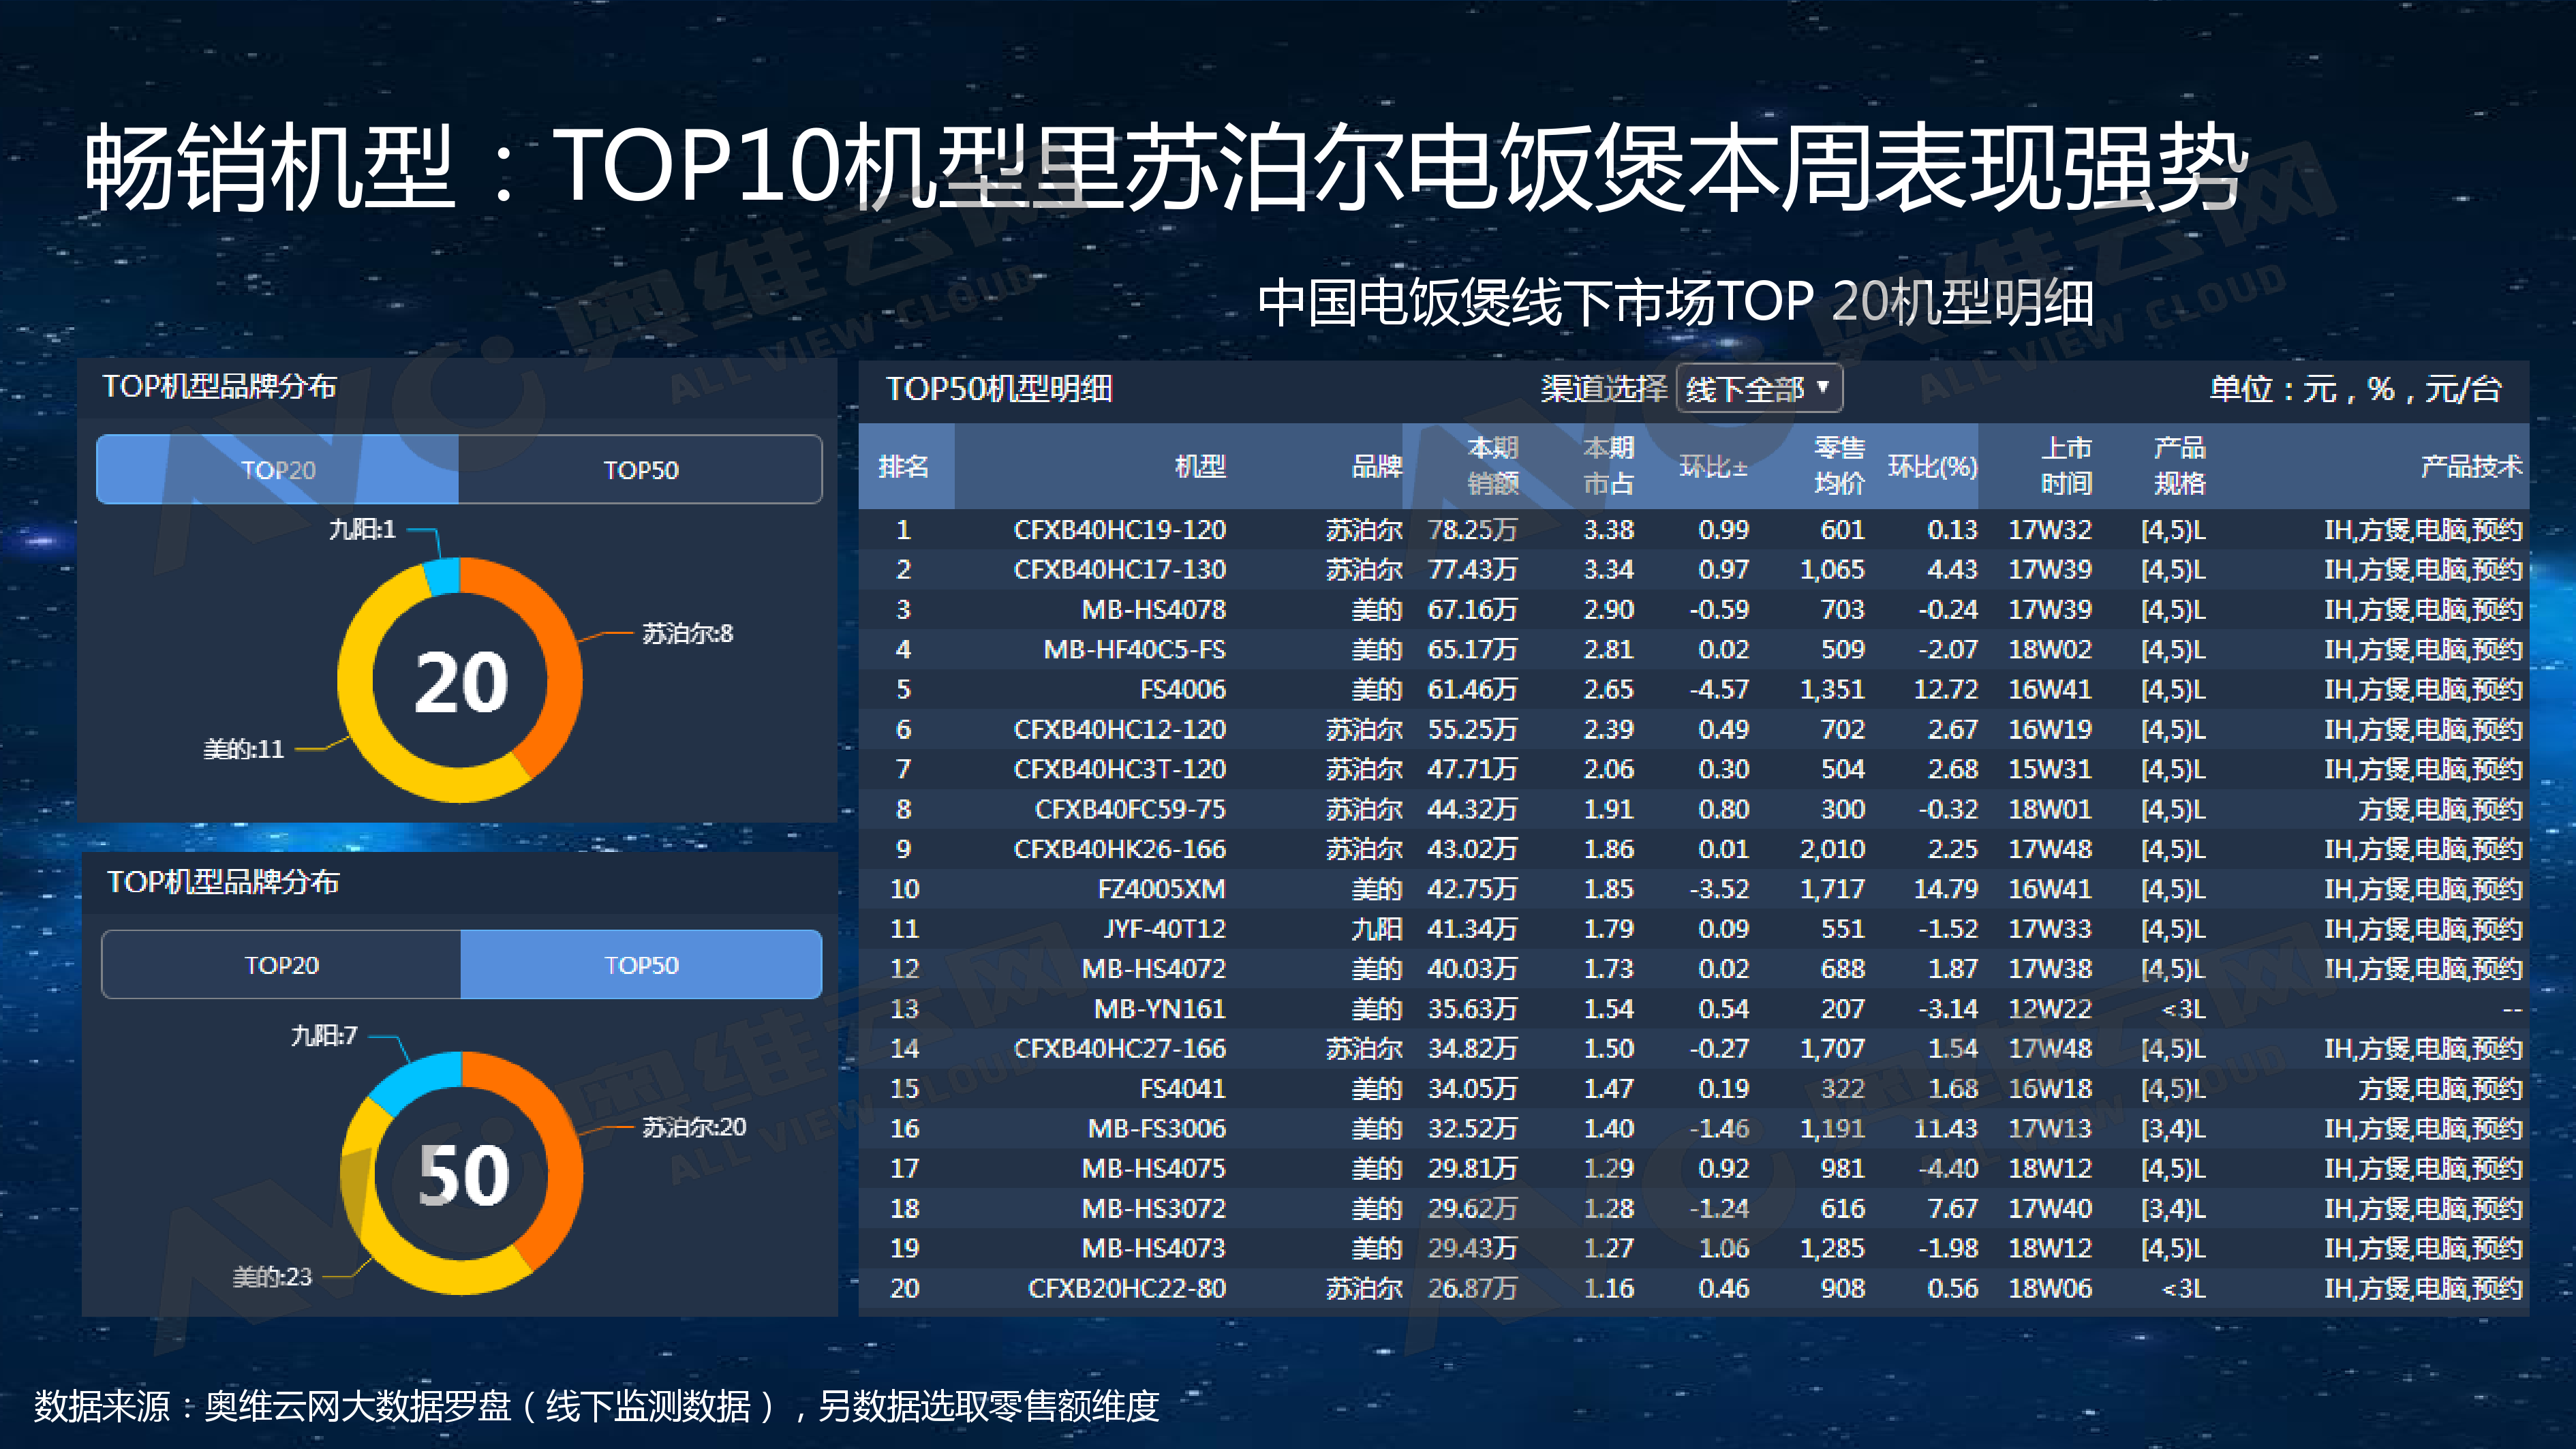
Task: Click the 产品技术 column header
Action: pyautogui.click(x=2470, y=466)
